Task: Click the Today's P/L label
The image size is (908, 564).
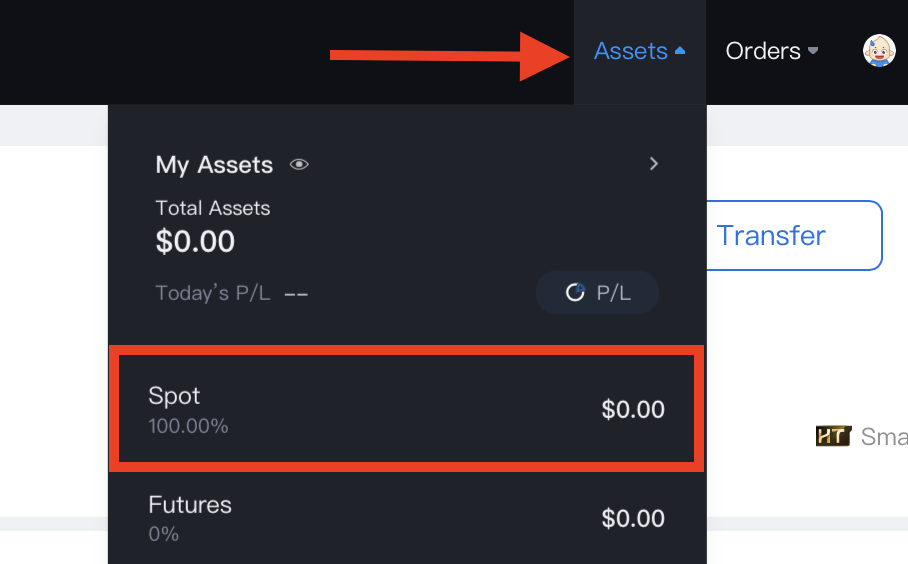Action: [x=213, y=294]
